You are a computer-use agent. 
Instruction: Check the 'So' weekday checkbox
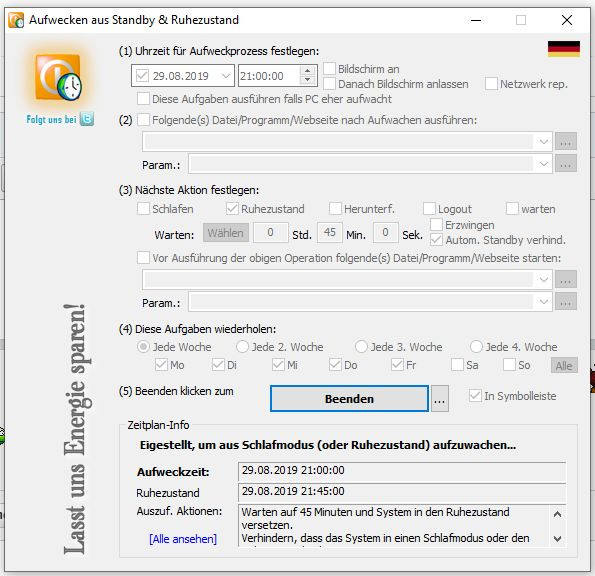click(509, 365)
